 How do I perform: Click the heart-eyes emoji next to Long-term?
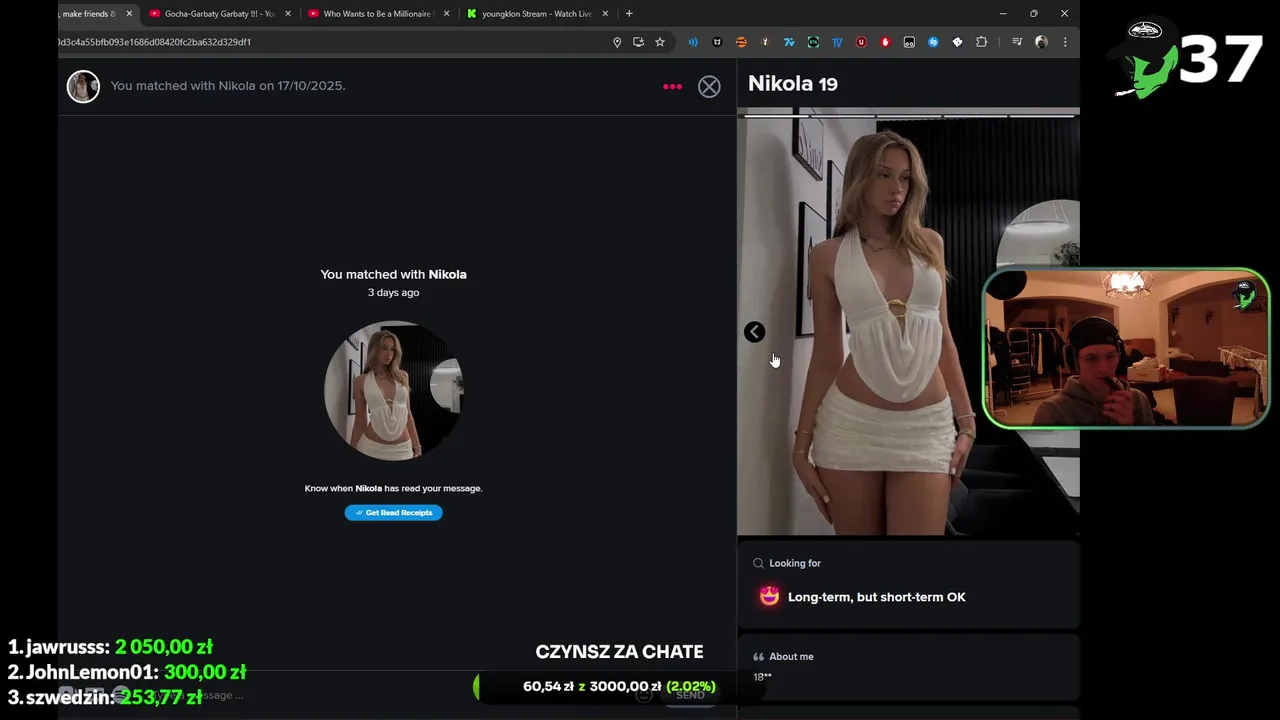coord(769,597)
